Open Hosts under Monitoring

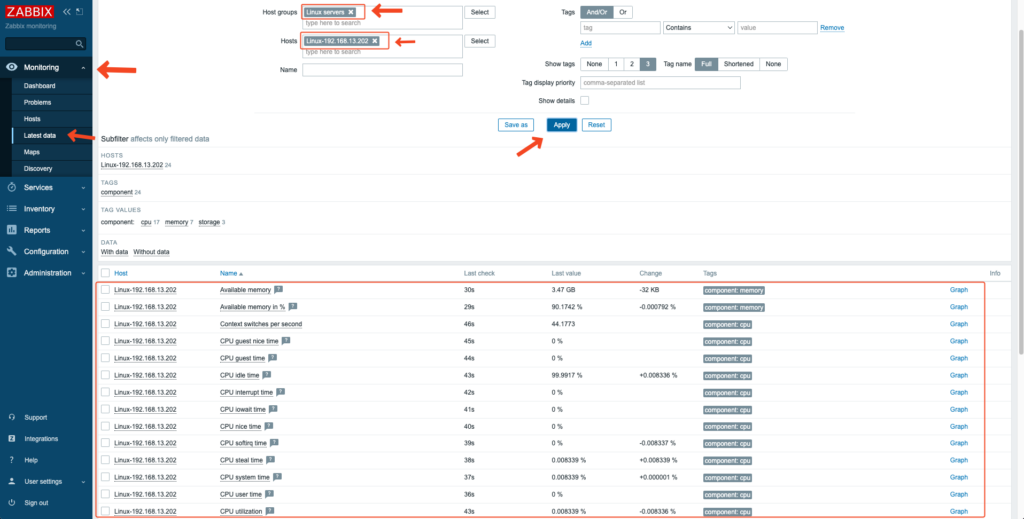(32, 119)
